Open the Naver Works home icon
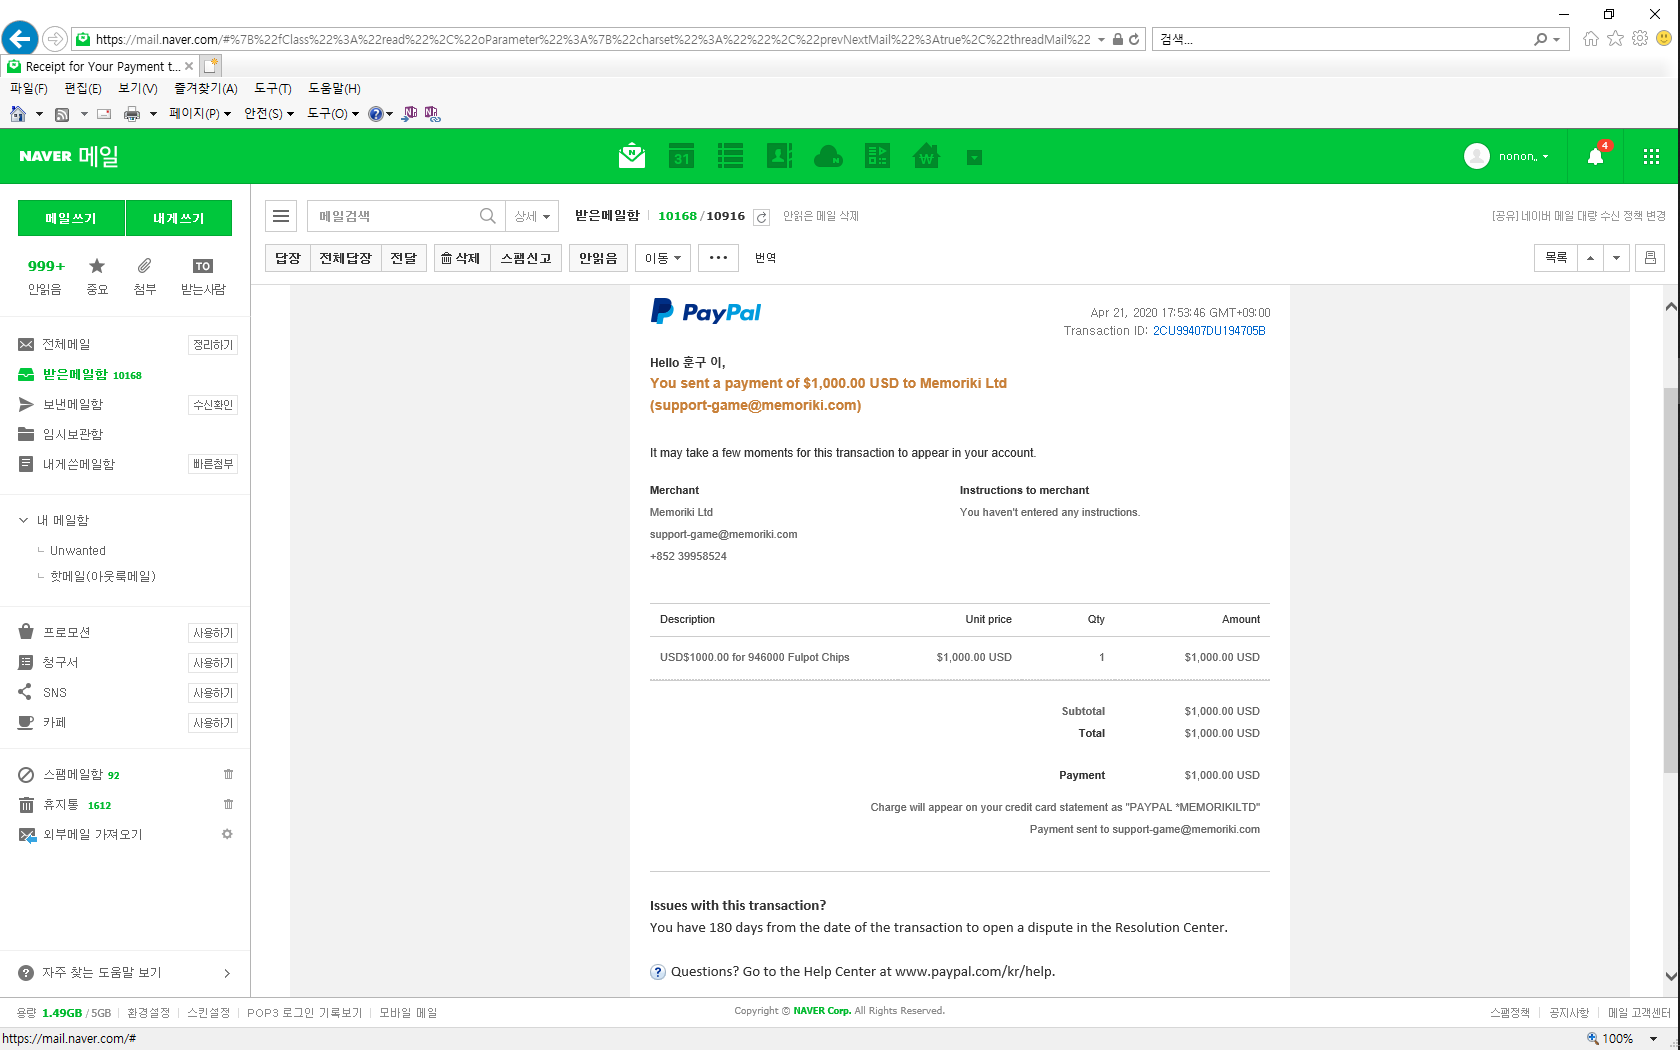 (x=926, y=156)
